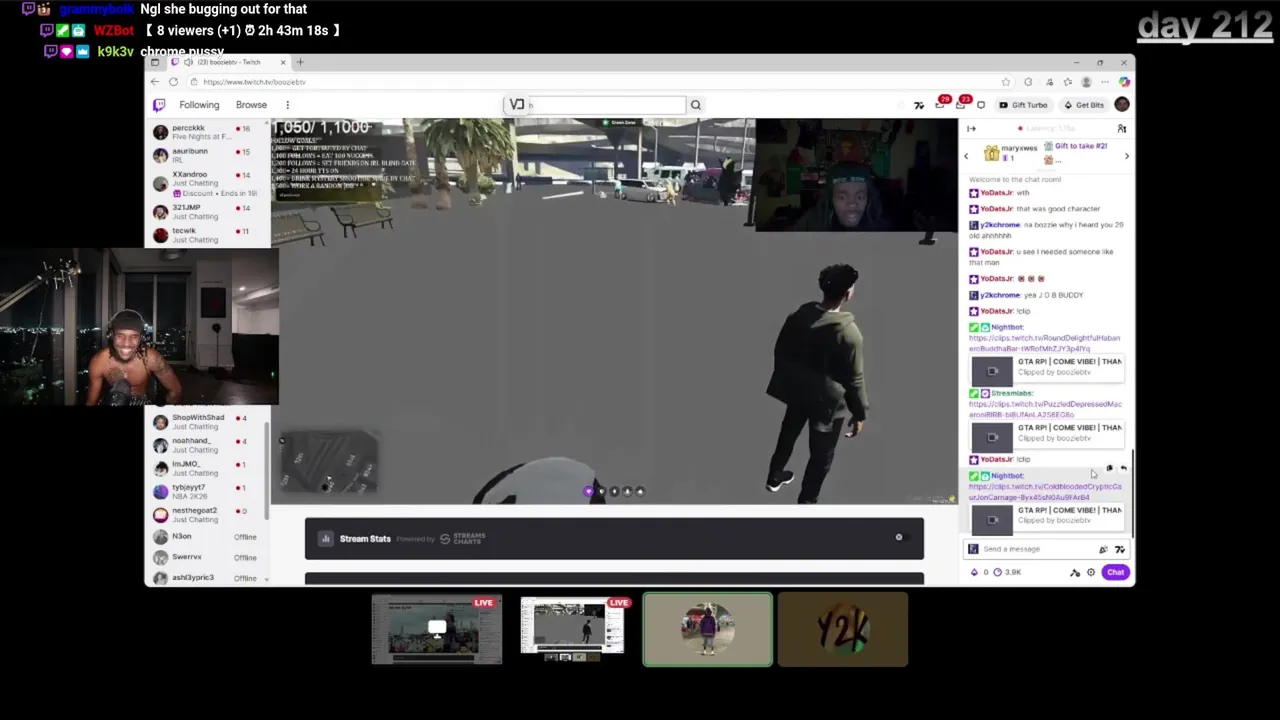Open the ColdbloodedCryptic clip link
The height and width of the screenshot is (720, 1280).
(x=1045, y=491)
